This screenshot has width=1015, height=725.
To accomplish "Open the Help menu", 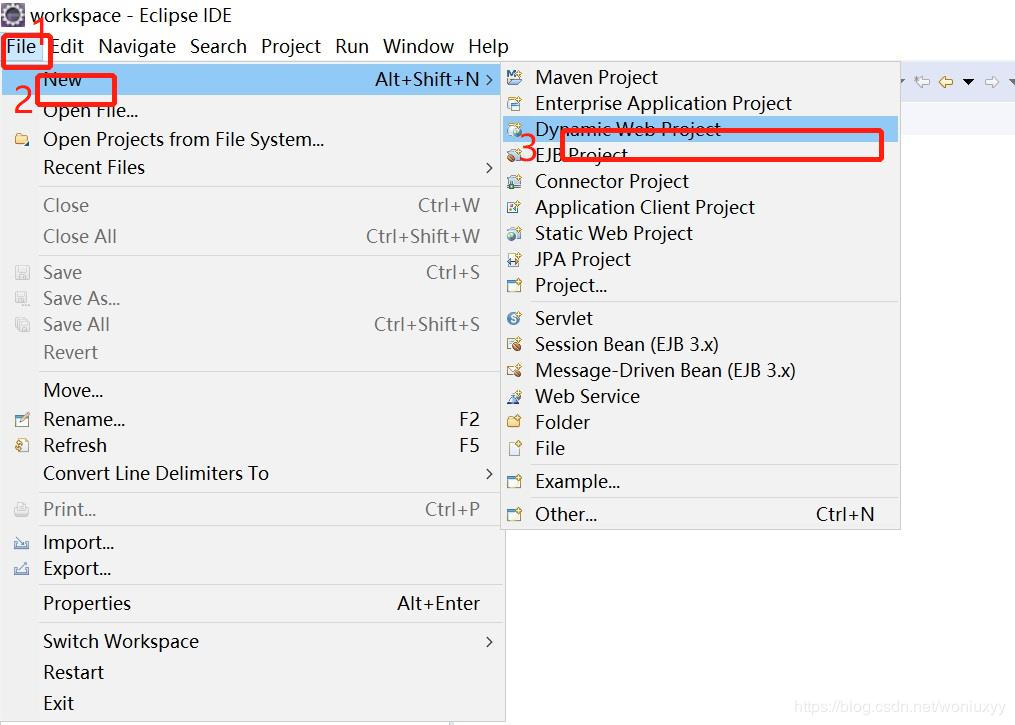I will click(488, 47).
